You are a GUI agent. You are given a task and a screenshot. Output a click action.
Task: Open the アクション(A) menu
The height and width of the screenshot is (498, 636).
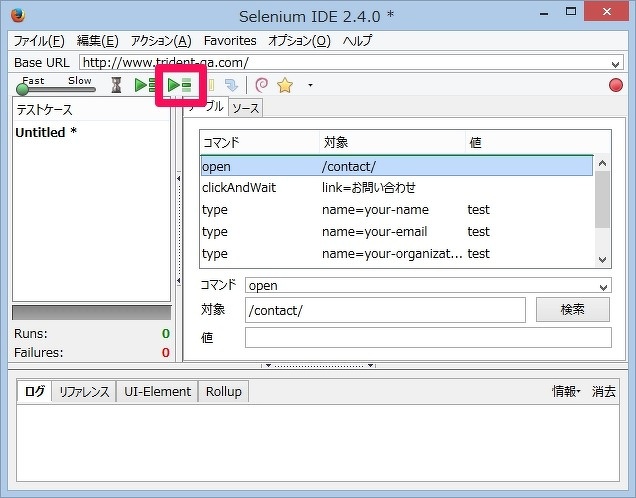(161, 40)
